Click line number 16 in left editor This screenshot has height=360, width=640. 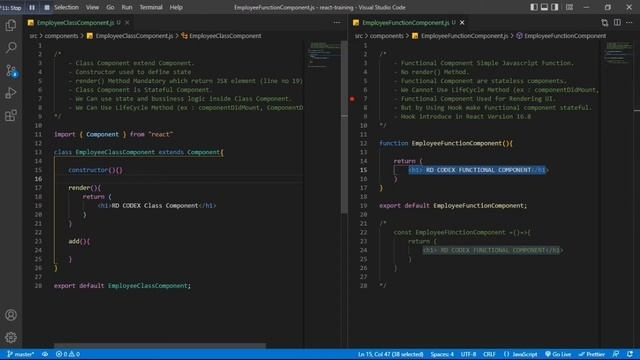[38, 179]
